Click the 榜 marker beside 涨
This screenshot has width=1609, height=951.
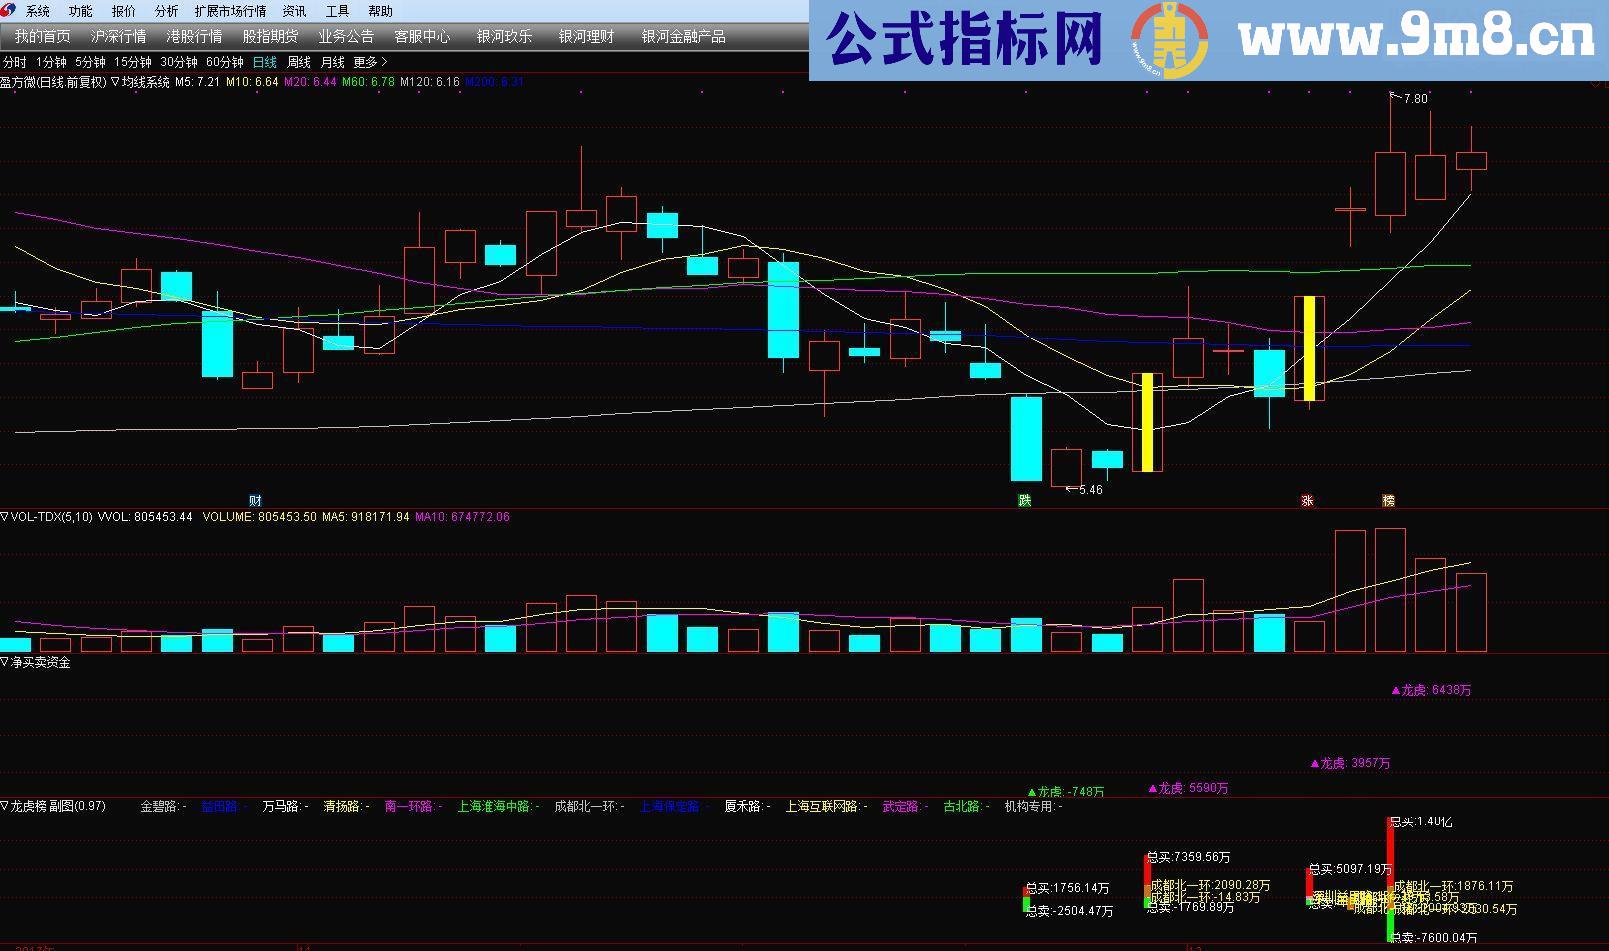click(1389, 500)
